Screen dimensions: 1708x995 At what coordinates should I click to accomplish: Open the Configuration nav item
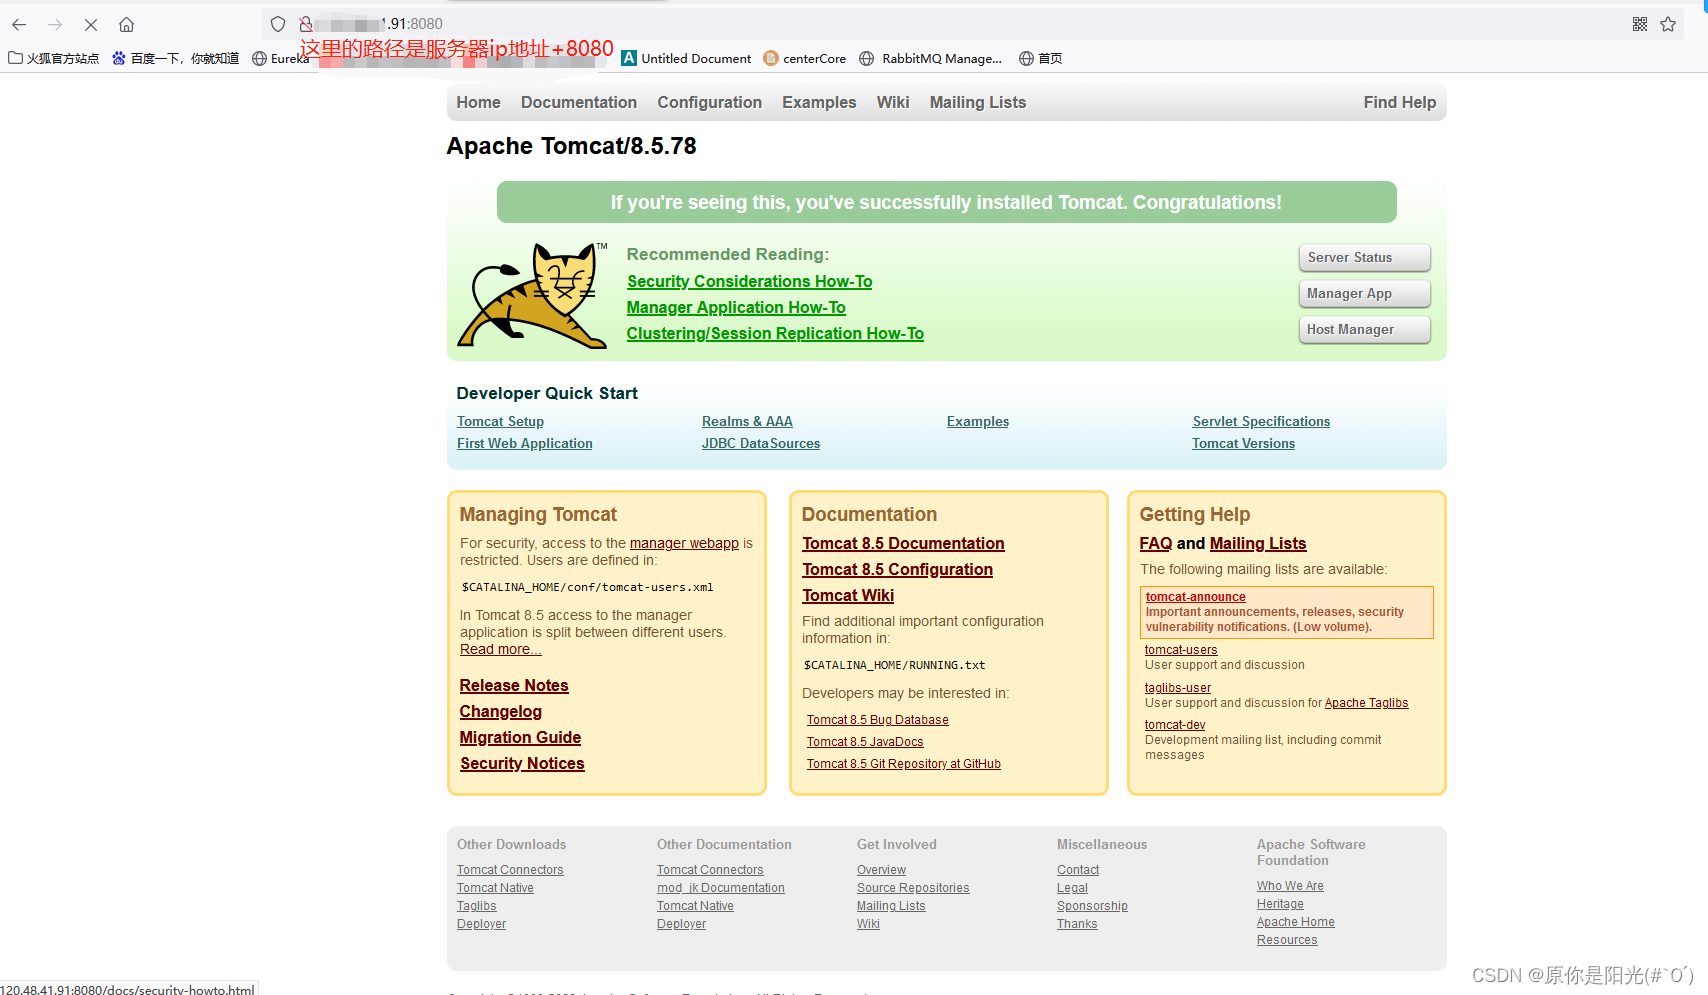709,102
